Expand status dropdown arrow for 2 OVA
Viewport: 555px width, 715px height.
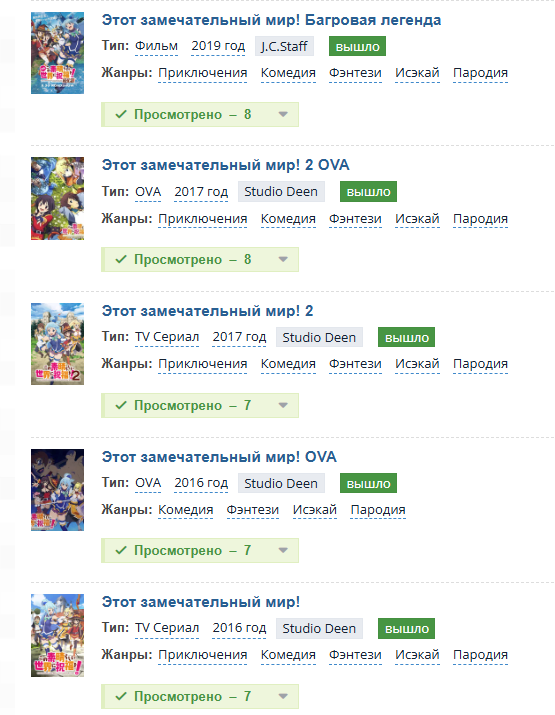(x=283, y=259)
